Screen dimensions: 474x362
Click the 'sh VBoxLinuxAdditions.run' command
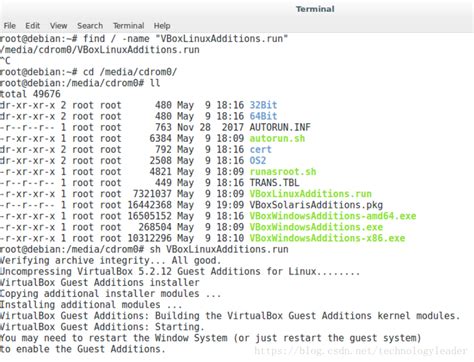tap(219, 249)
